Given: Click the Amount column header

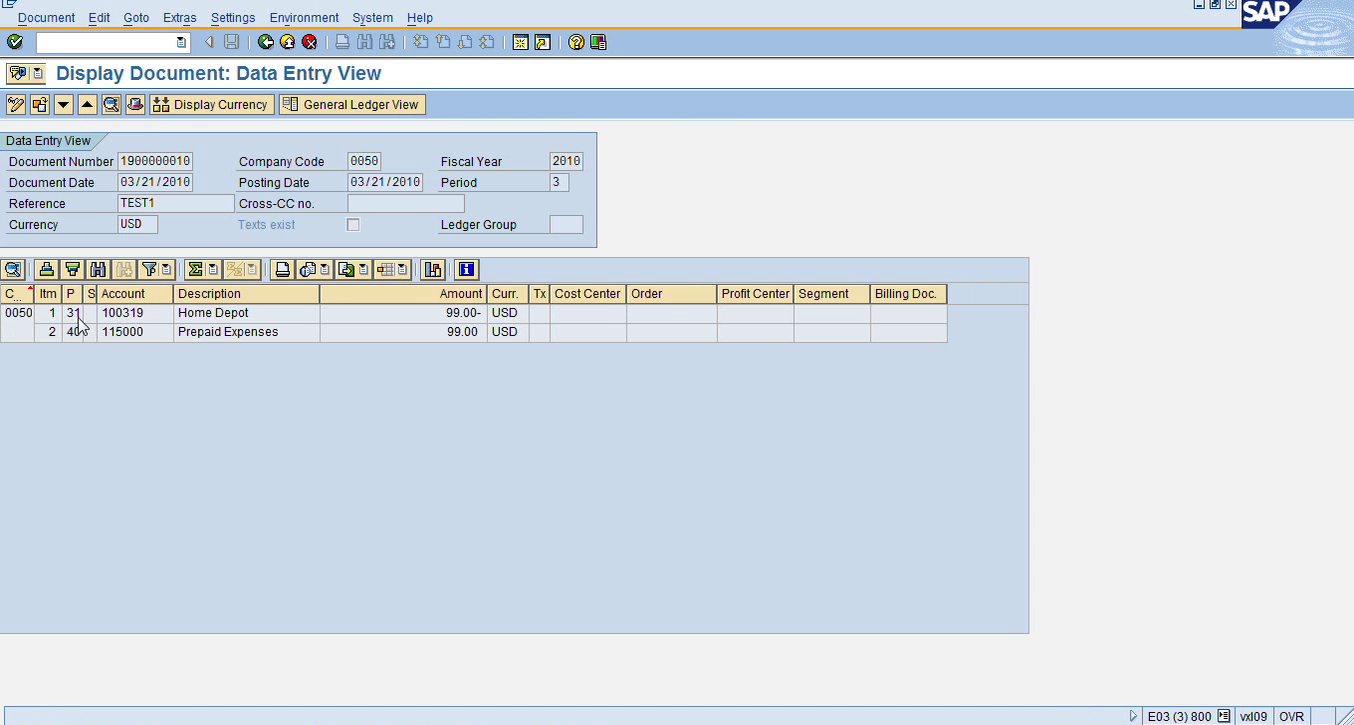Looking at the screenshot, I should [404, 294].
